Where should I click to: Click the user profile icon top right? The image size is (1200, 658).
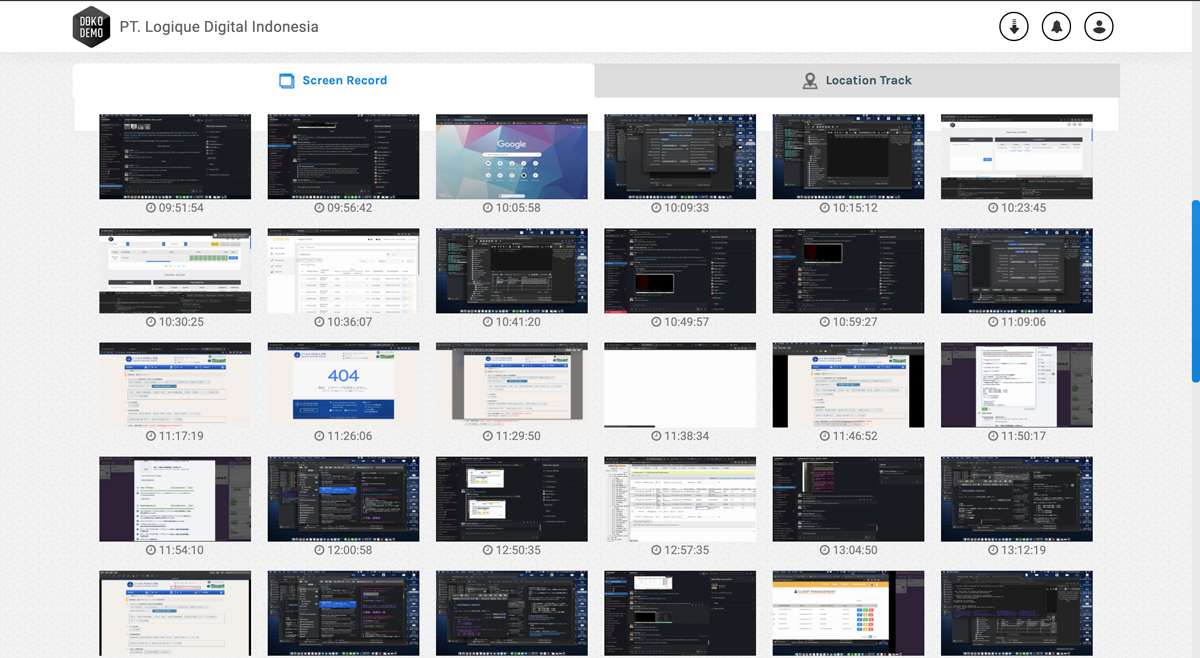coord(1099,26)
